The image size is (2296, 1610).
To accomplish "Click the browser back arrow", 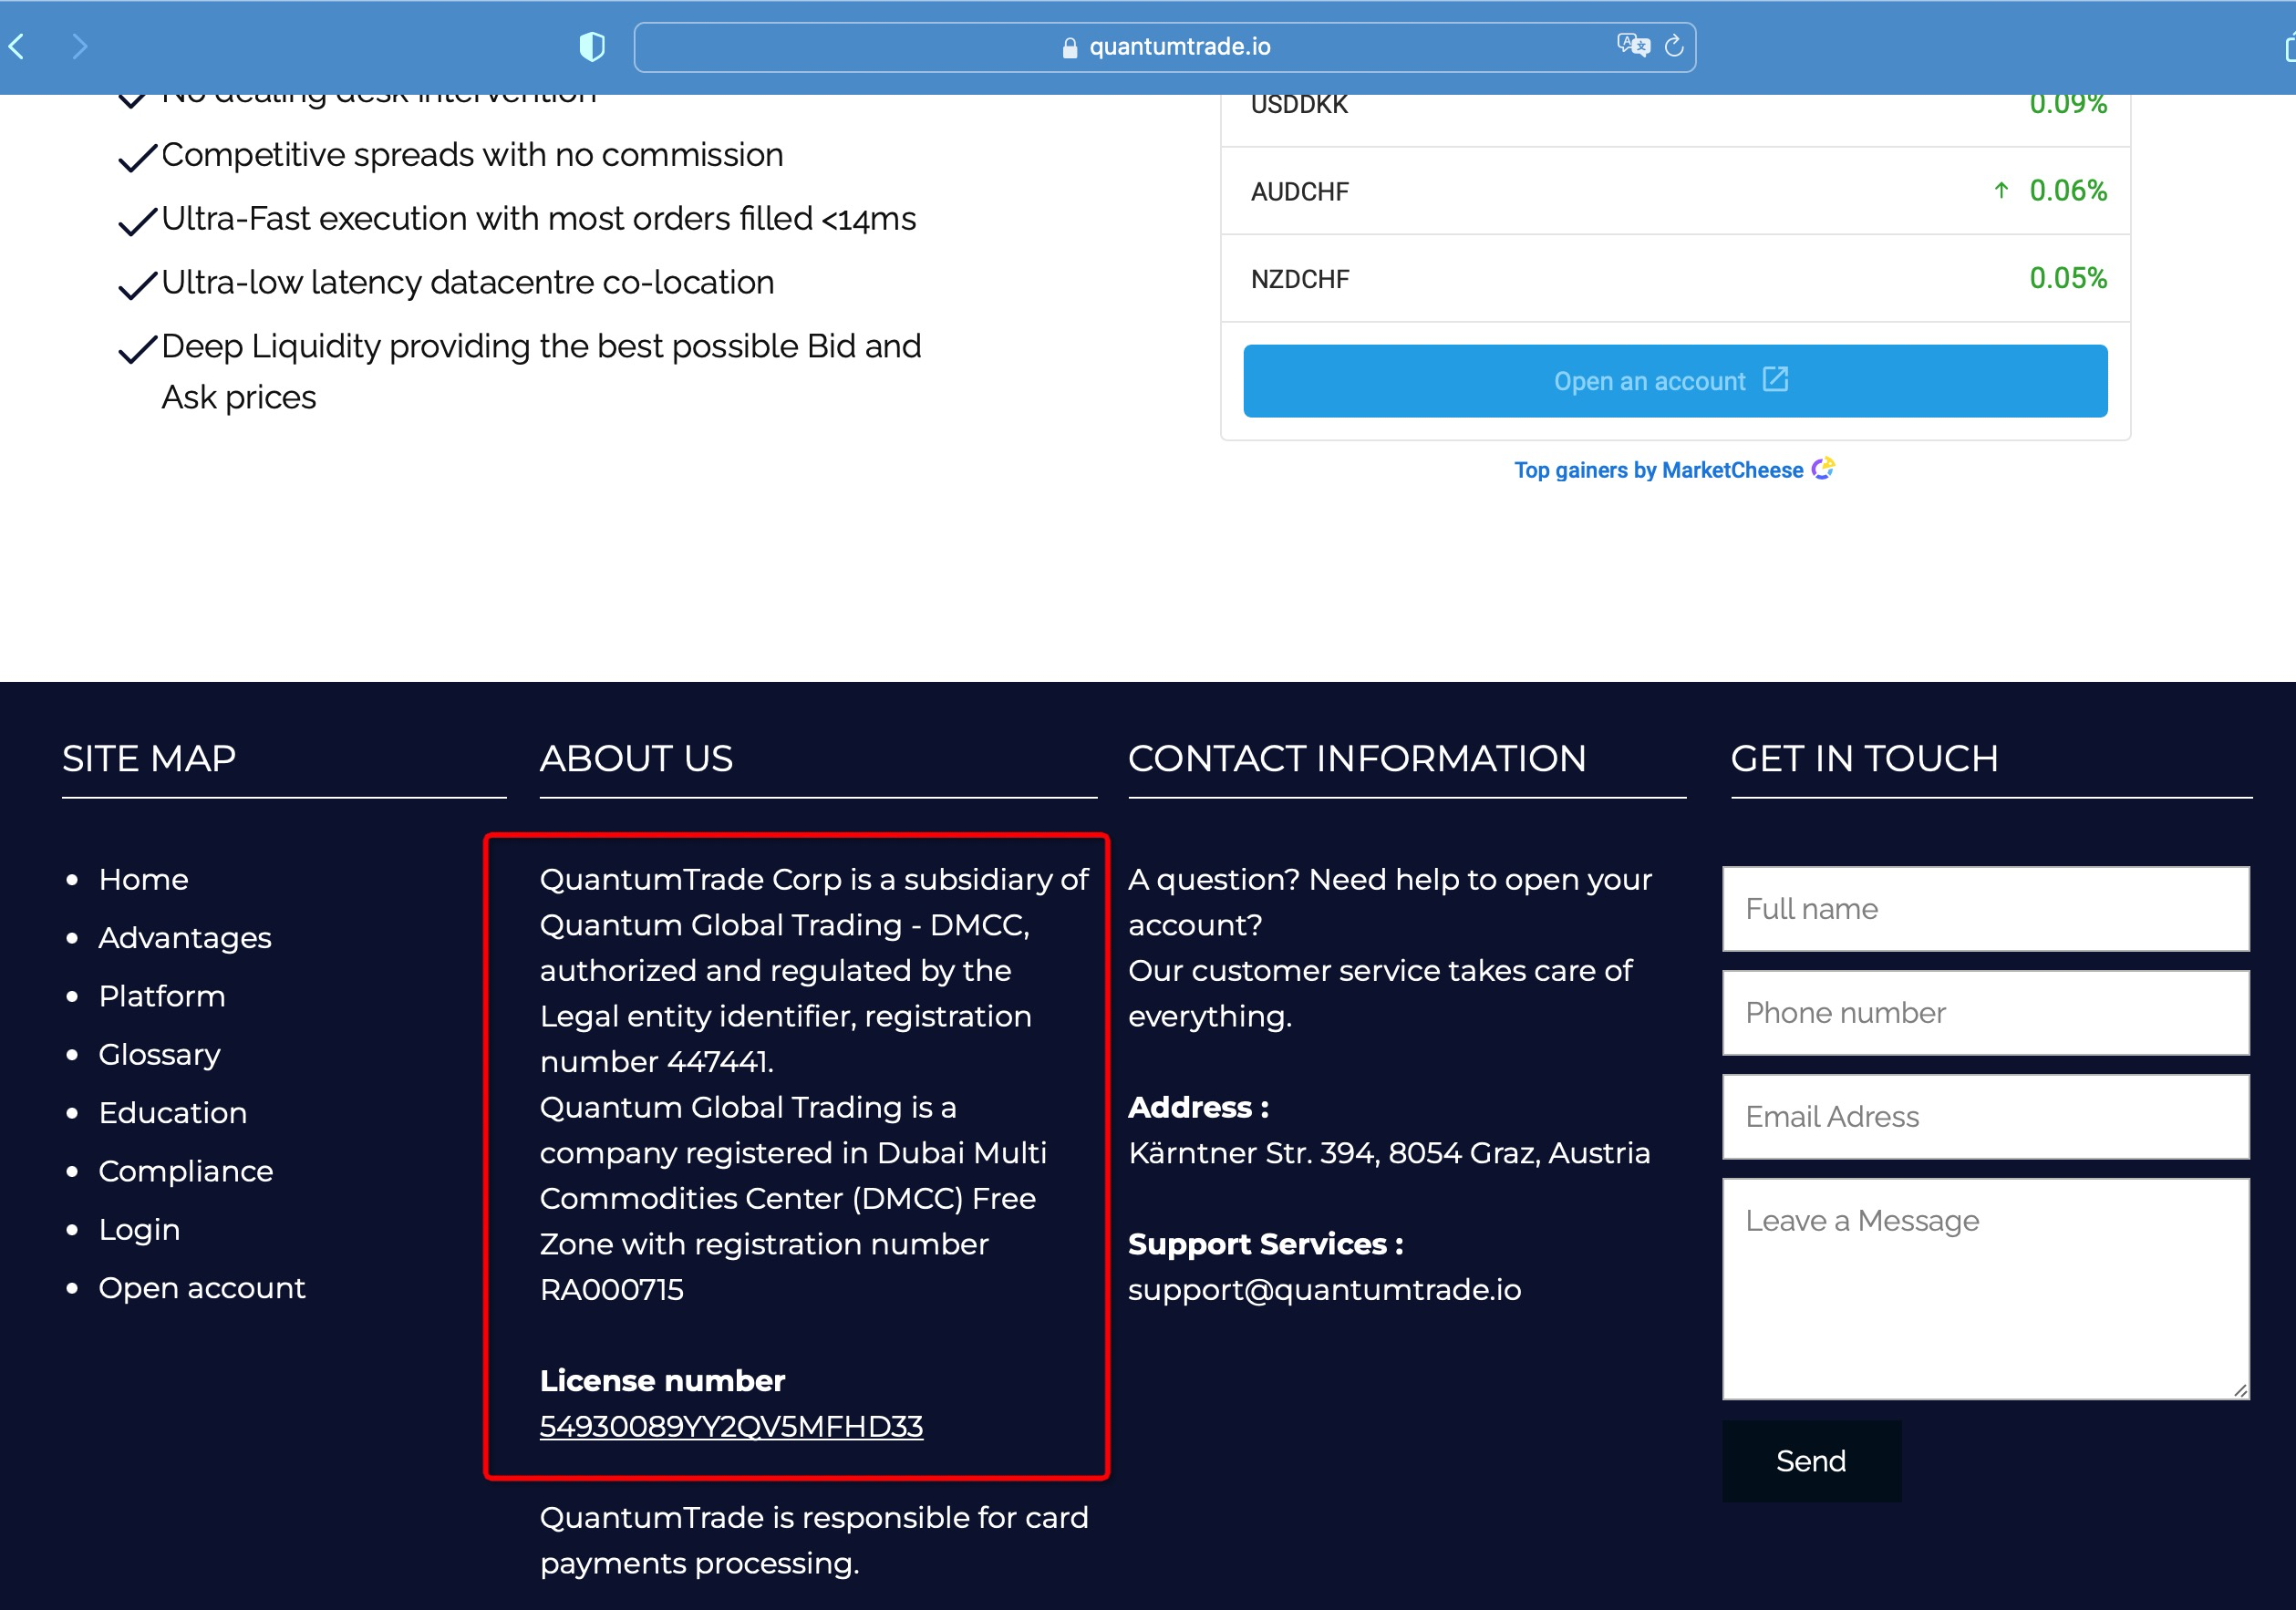I will 17,46.
